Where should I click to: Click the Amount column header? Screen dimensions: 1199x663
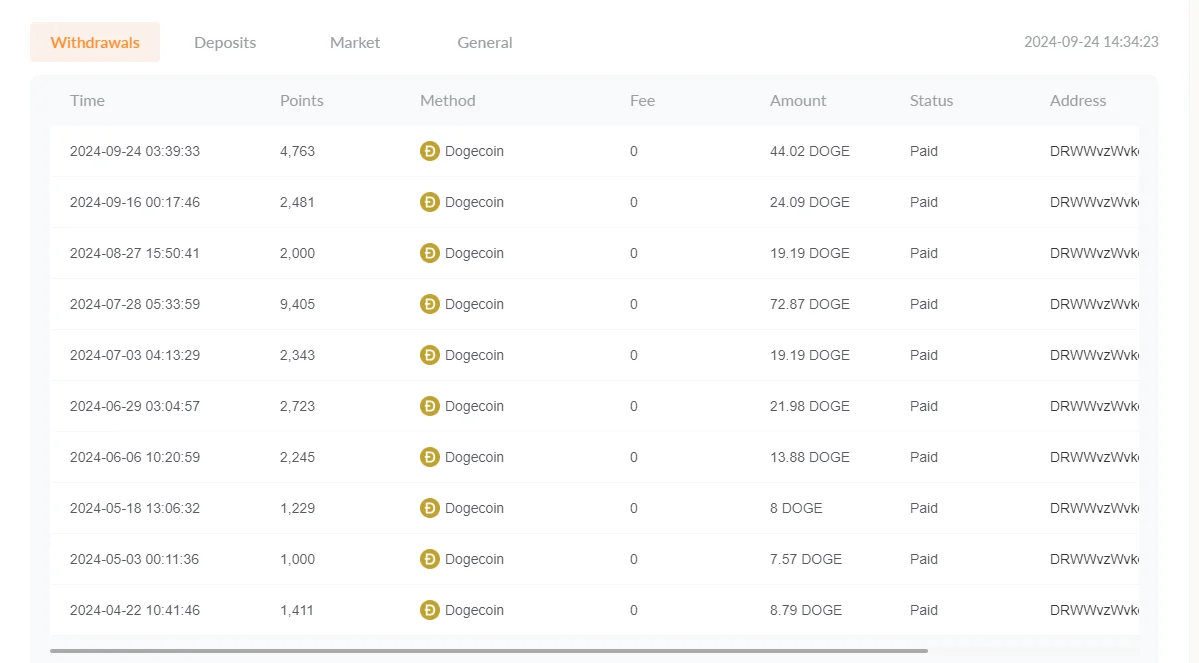798,100
